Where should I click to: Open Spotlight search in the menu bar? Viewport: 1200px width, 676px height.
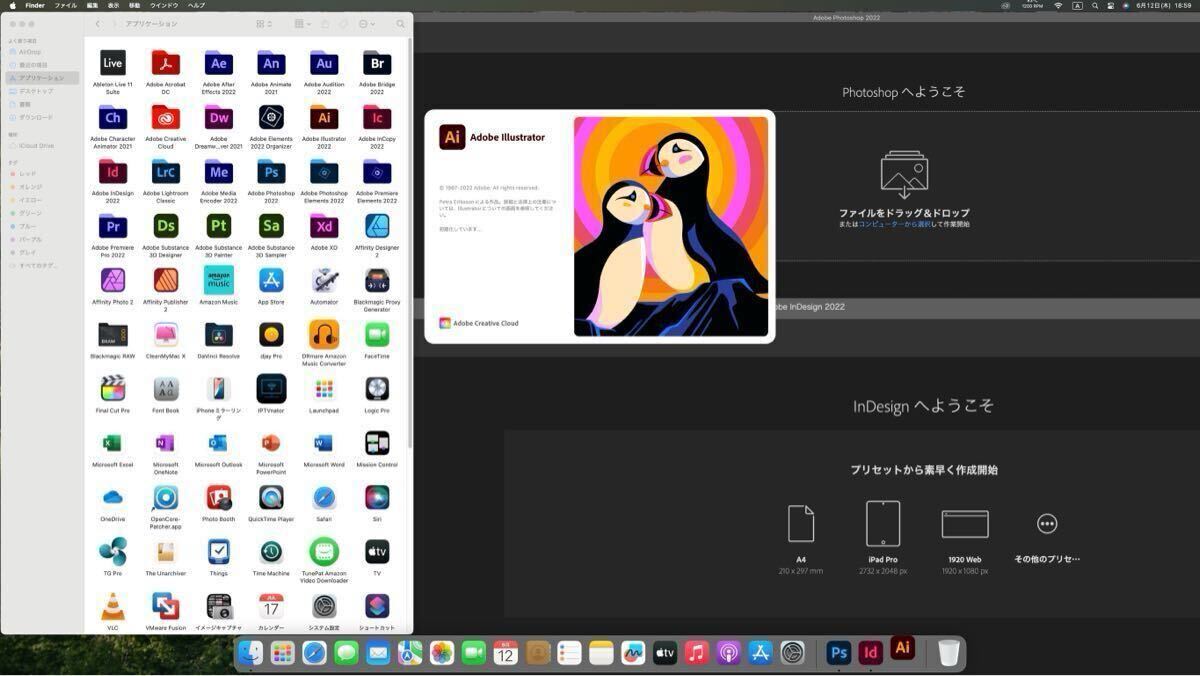(x=1096, y=5)
